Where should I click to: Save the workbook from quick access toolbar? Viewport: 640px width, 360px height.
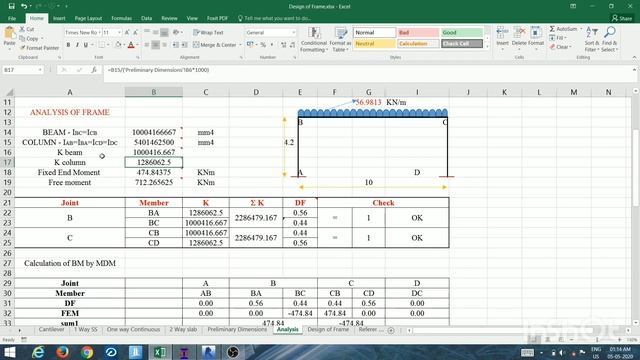(11, 6)
